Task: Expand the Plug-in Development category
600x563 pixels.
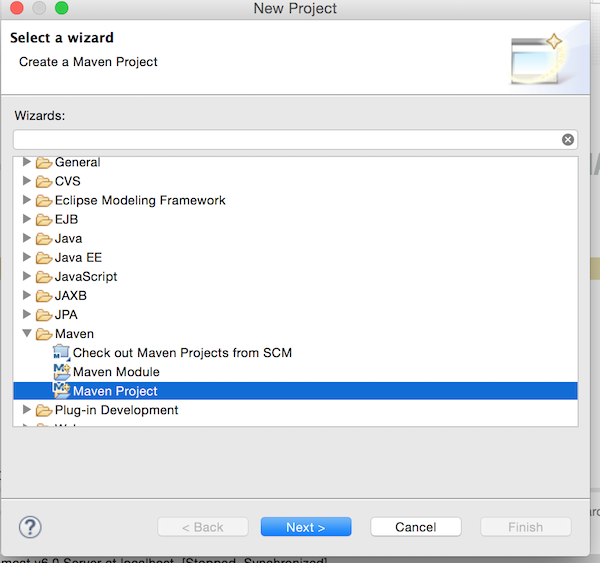Action: (26, 410)
